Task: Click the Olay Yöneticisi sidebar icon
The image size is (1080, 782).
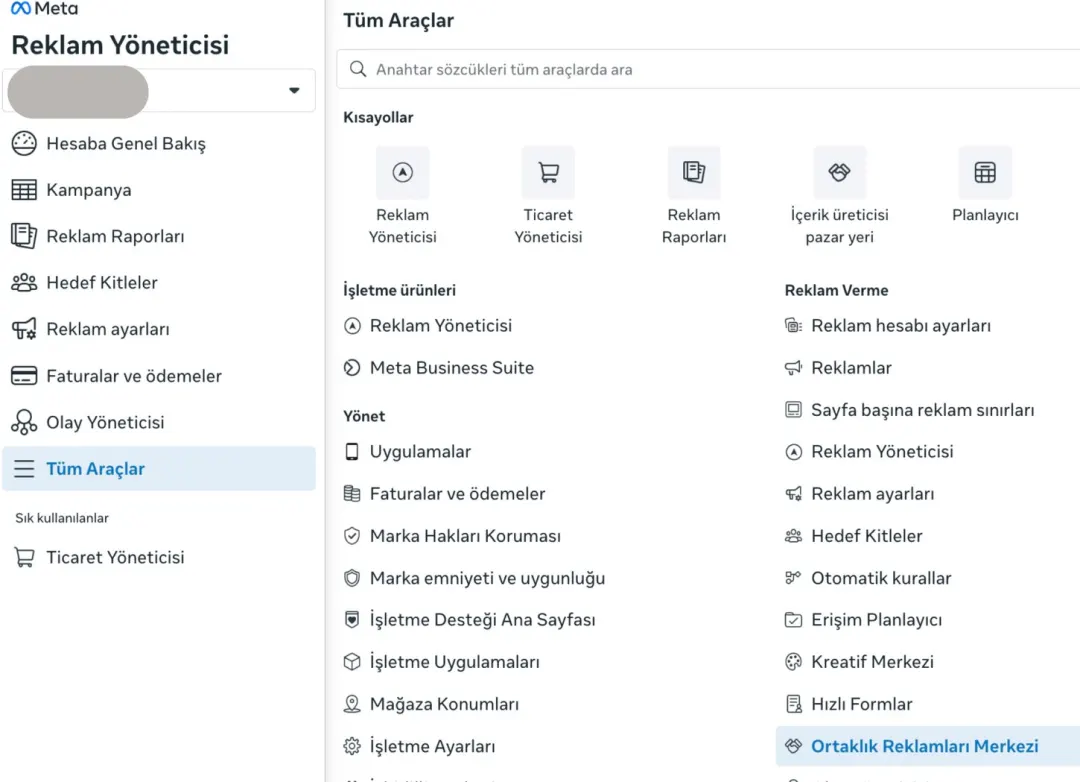Action: (x=24, y=422)
